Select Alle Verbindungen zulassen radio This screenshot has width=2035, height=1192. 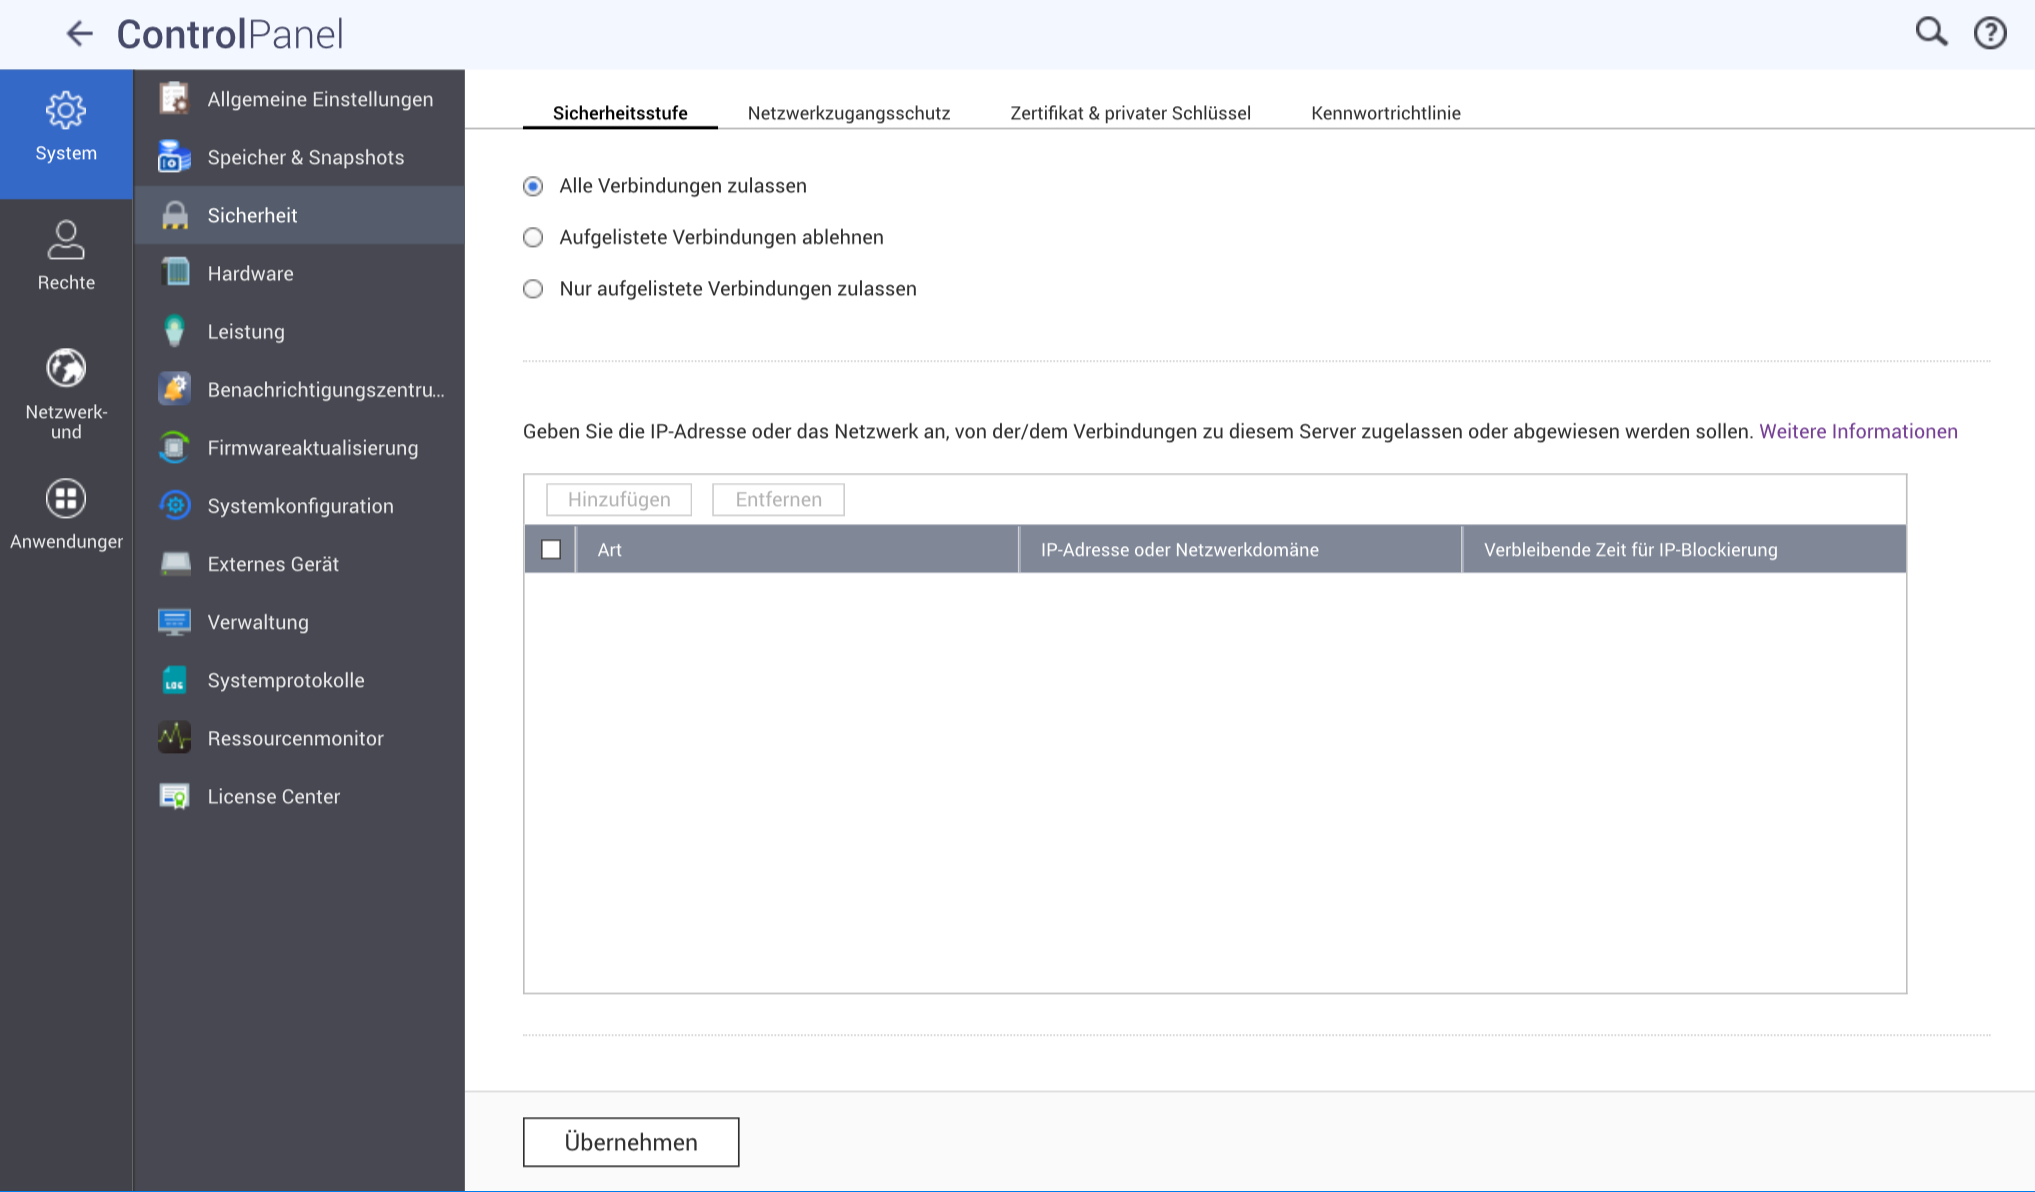click(533, 186)
